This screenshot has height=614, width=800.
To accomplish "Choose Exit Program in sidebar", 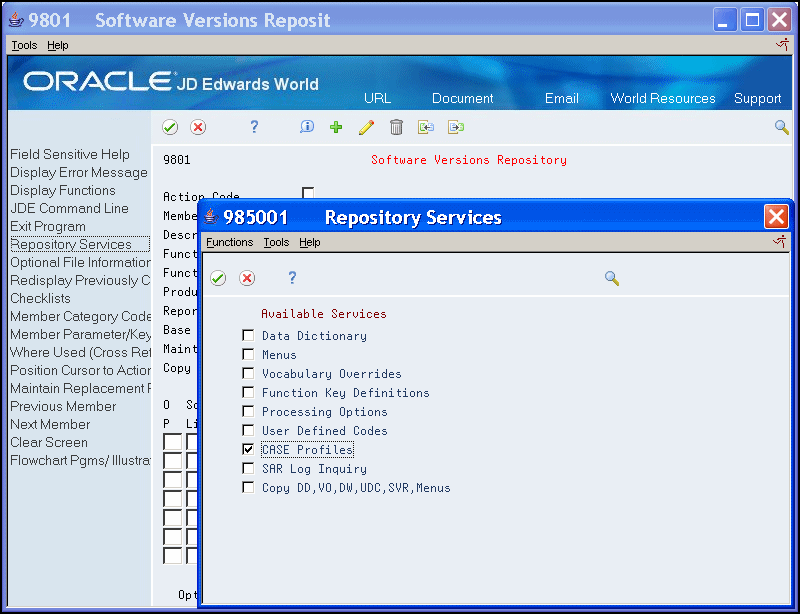I will (48, 226).
